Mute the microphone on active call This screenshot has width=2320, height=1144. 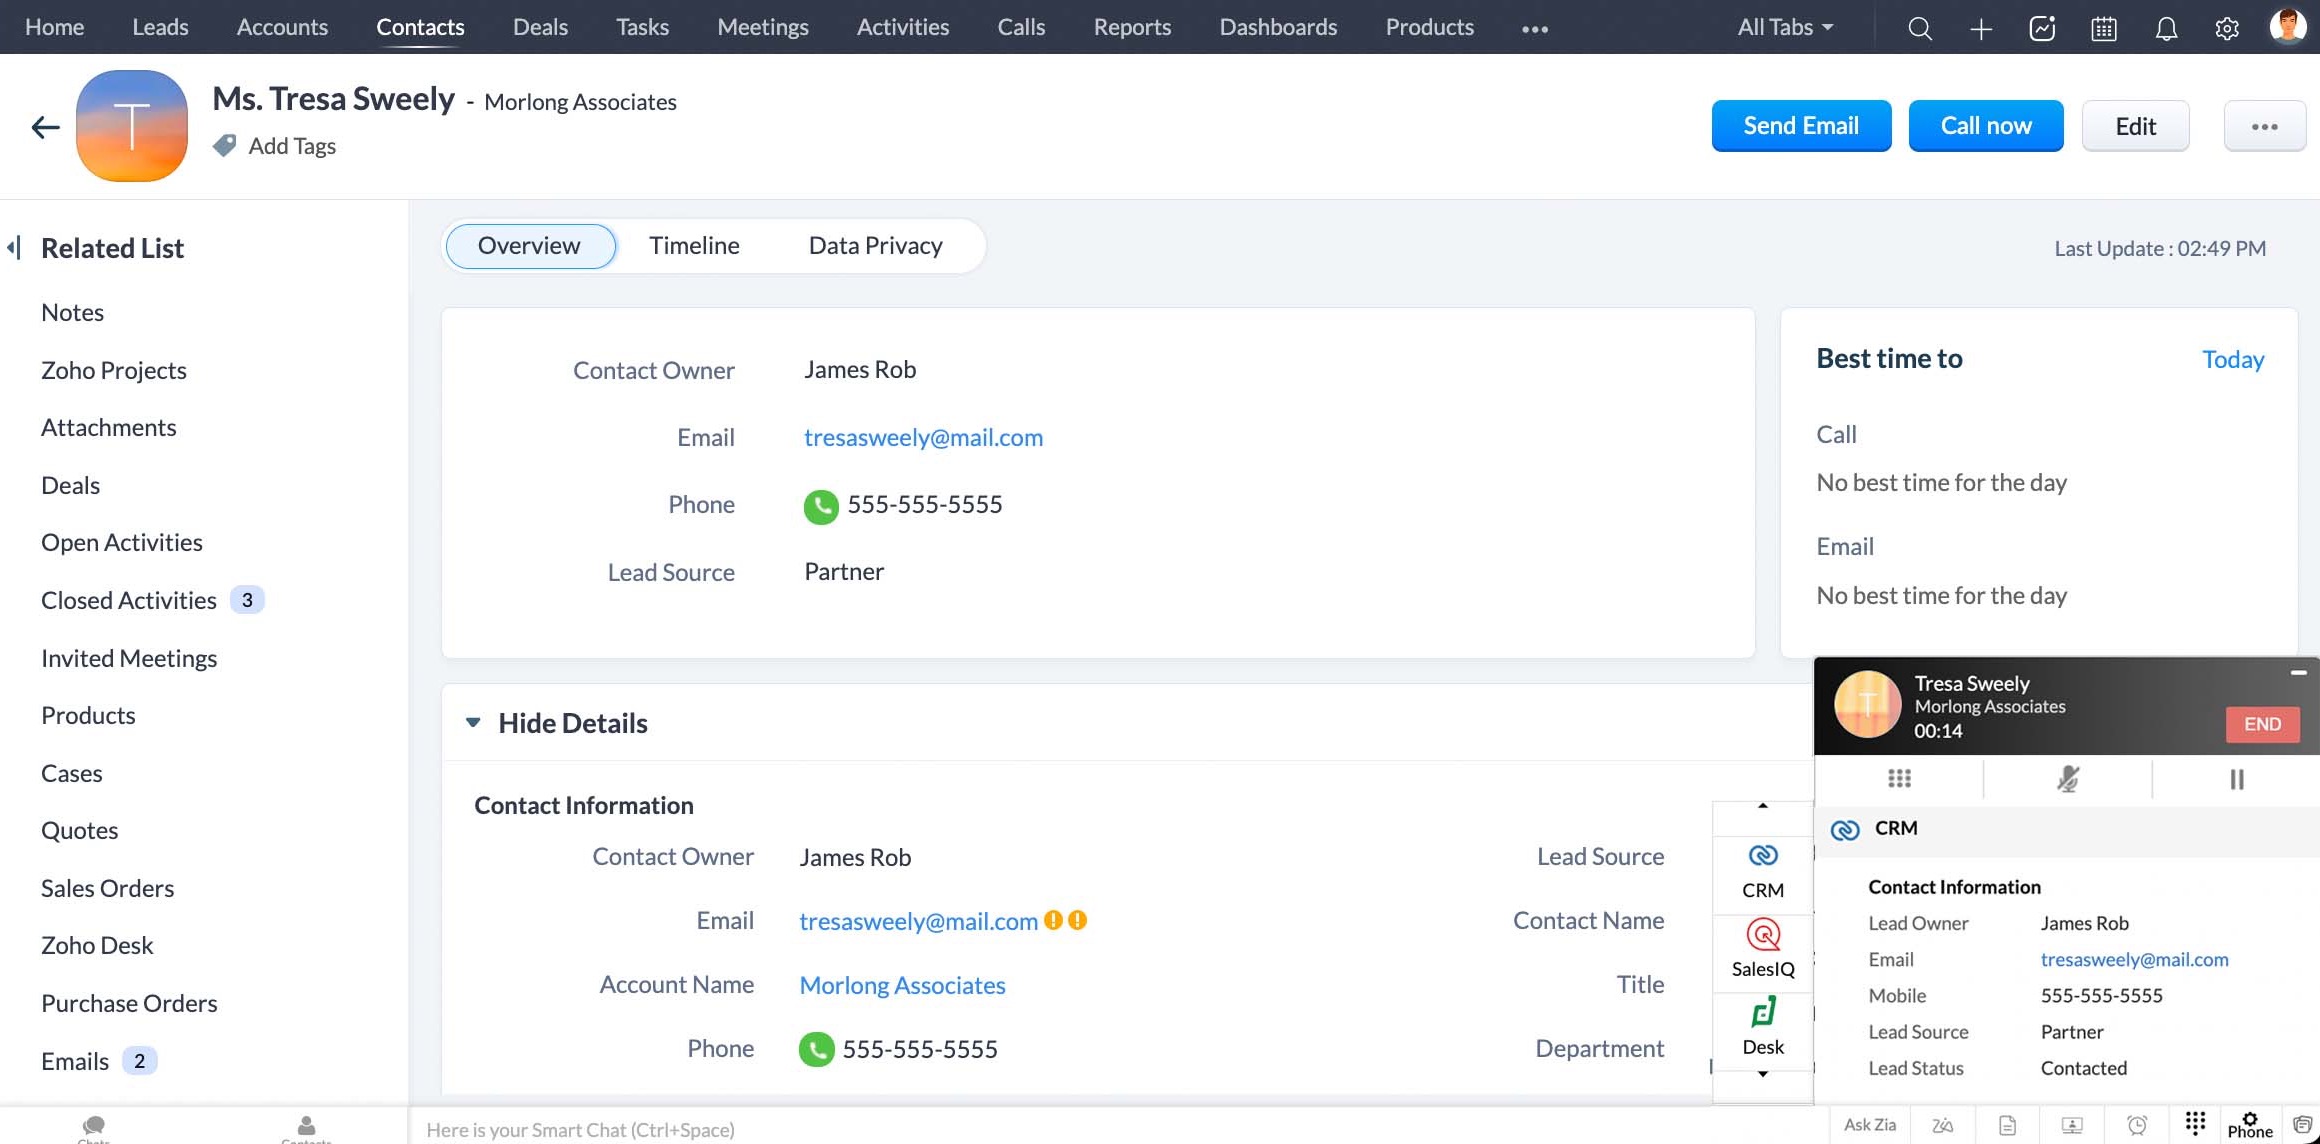pos(2068,778)
